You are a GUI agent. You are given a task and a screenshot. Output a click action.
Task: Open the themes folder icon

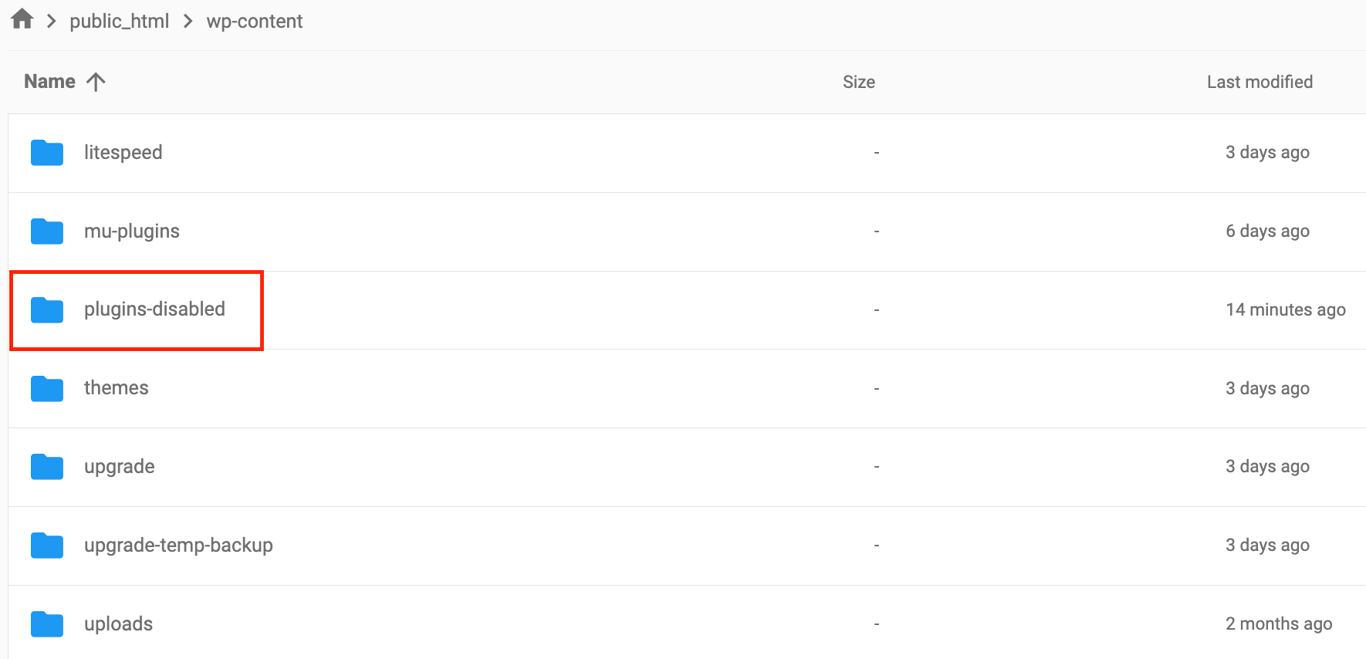click(46, 388)
